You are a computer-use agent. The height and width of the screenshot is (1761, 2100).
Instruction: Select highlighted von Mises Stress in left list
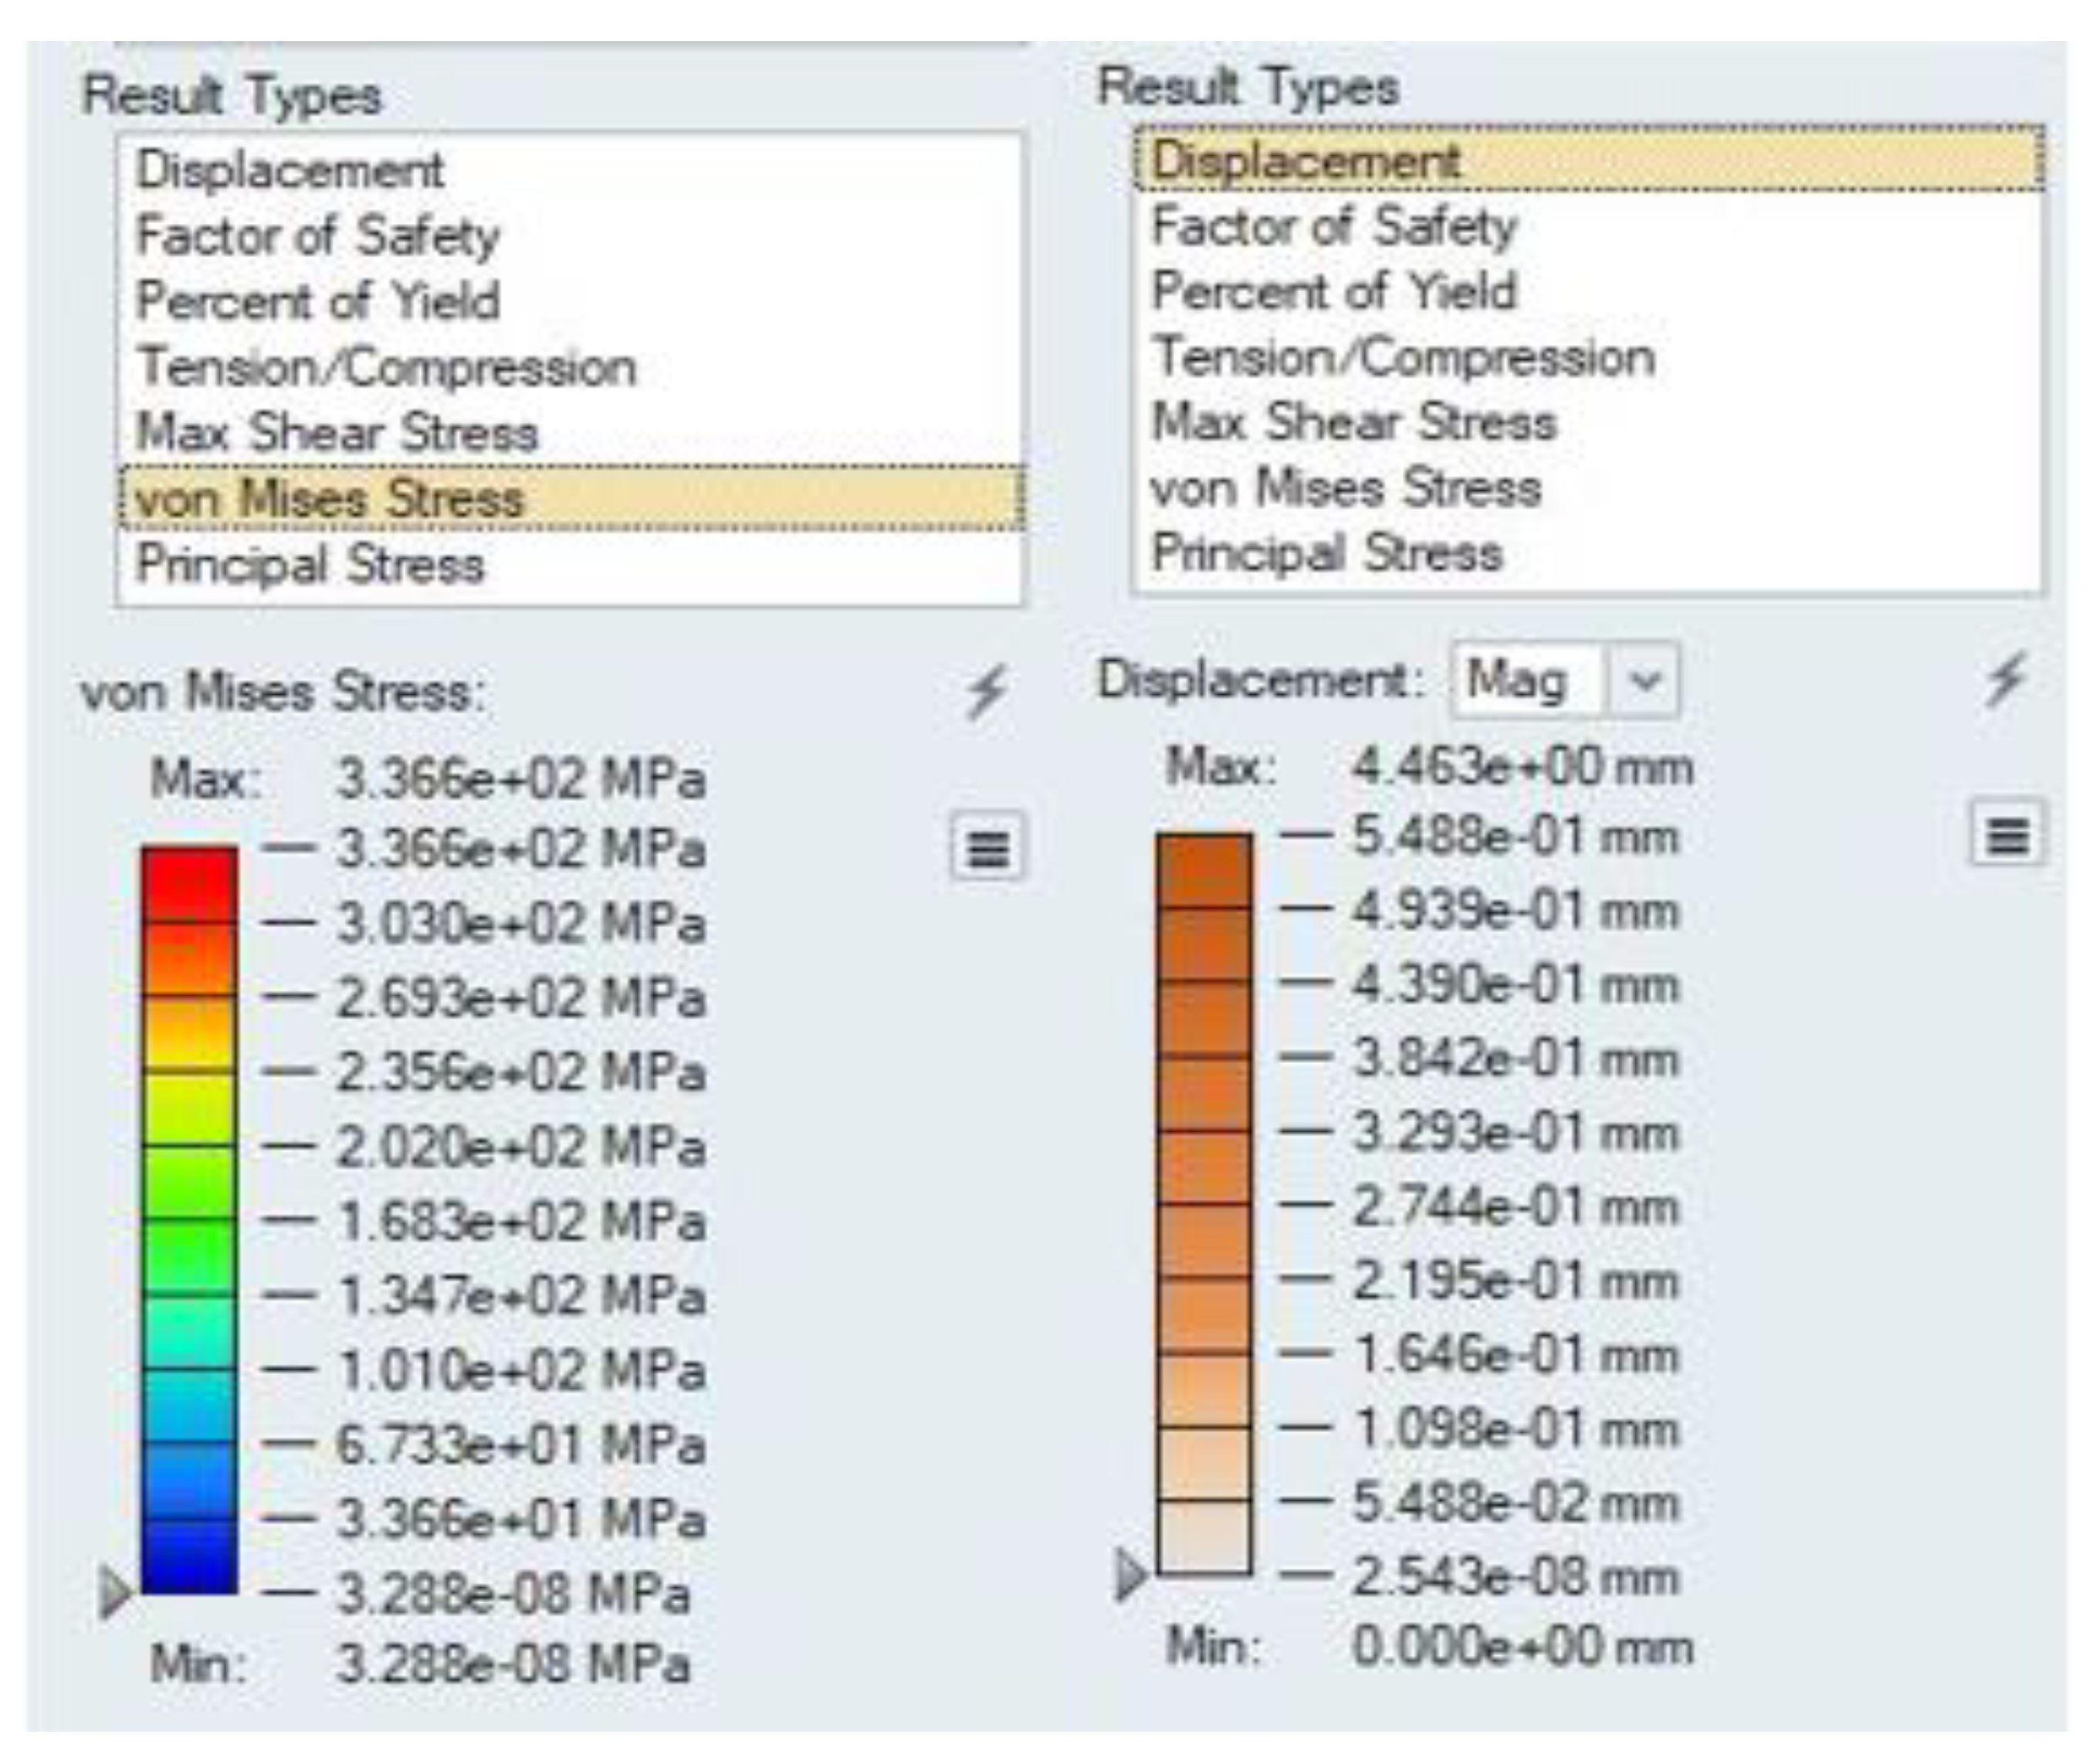click(330, 498)
